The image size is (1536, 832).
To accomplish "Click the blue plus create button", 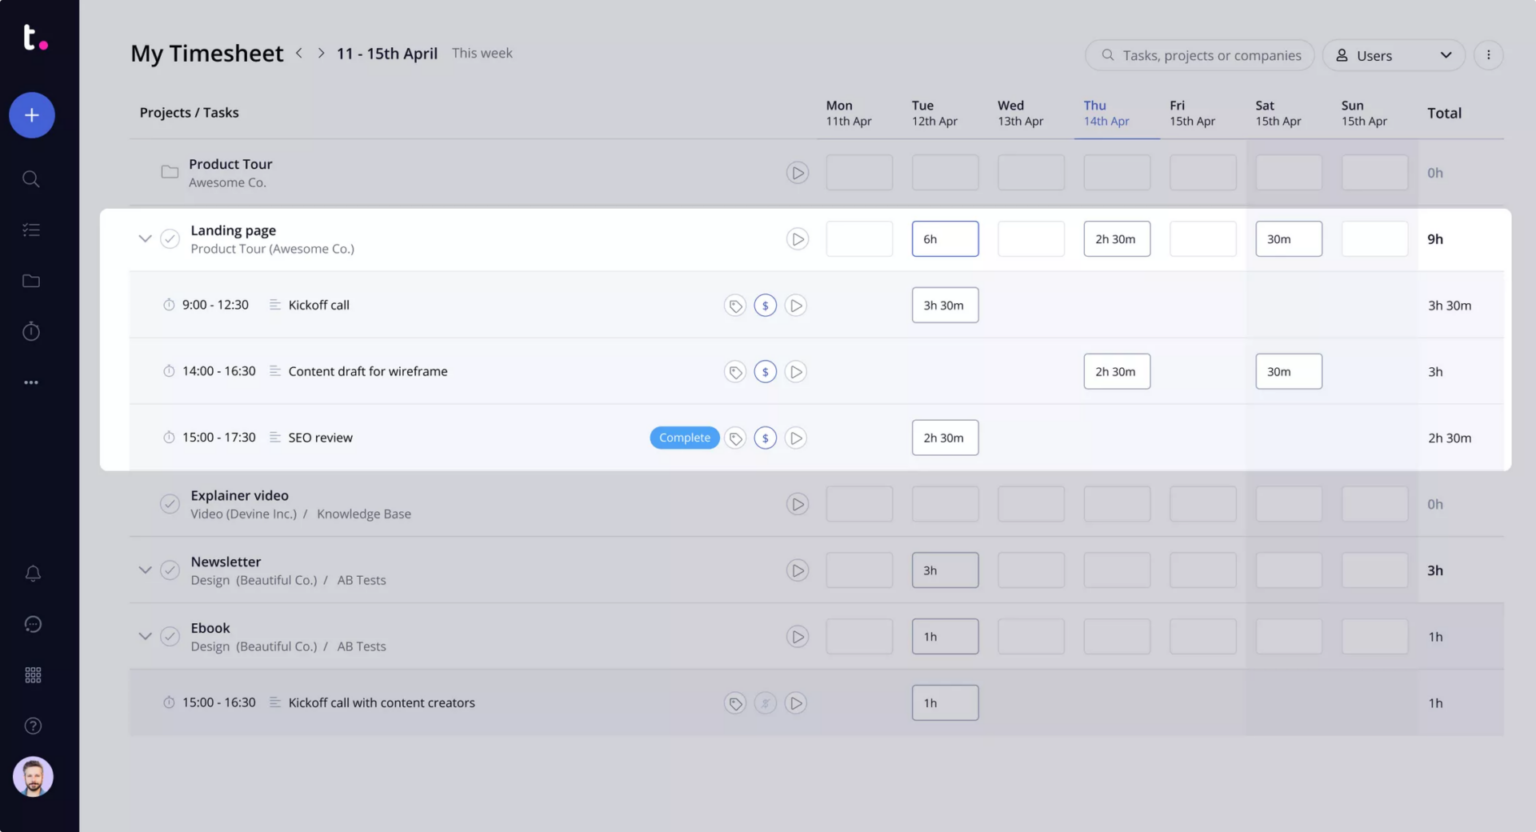I will click(x=31, y=115).
